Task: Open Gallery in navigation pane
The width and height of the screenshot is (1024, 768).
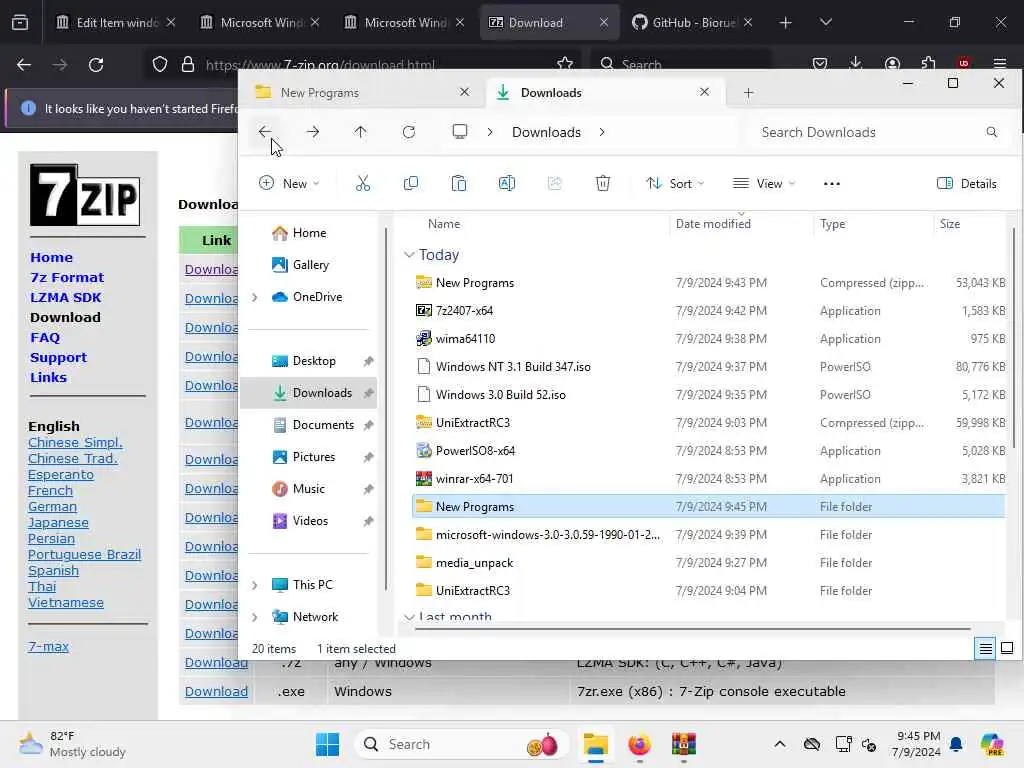Action: [x=310, y=265]
